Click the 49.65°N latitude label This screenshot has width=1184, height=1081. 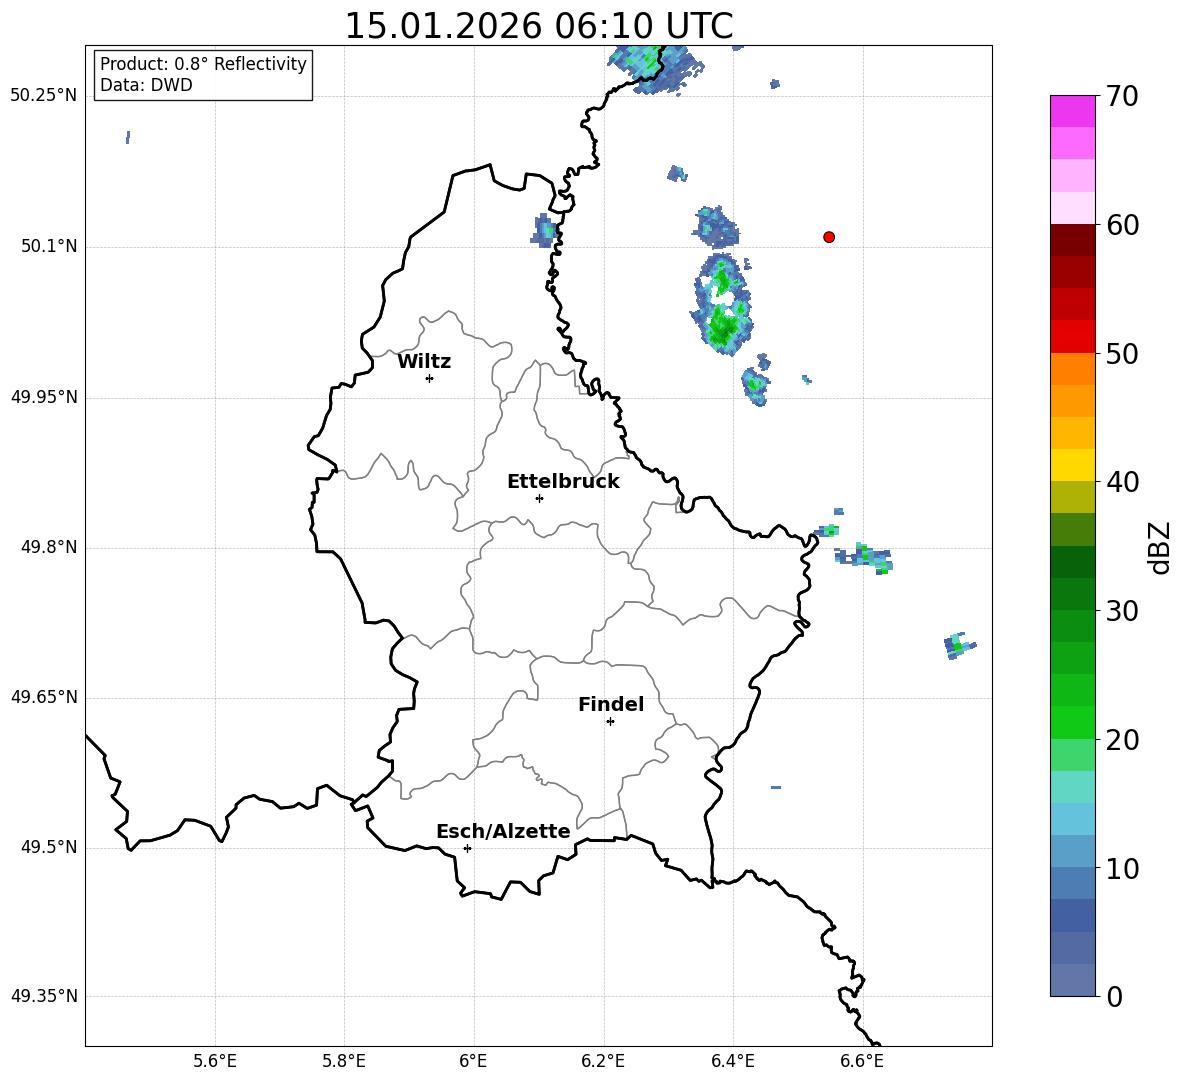pyautogui.click(x=44, y=697)
